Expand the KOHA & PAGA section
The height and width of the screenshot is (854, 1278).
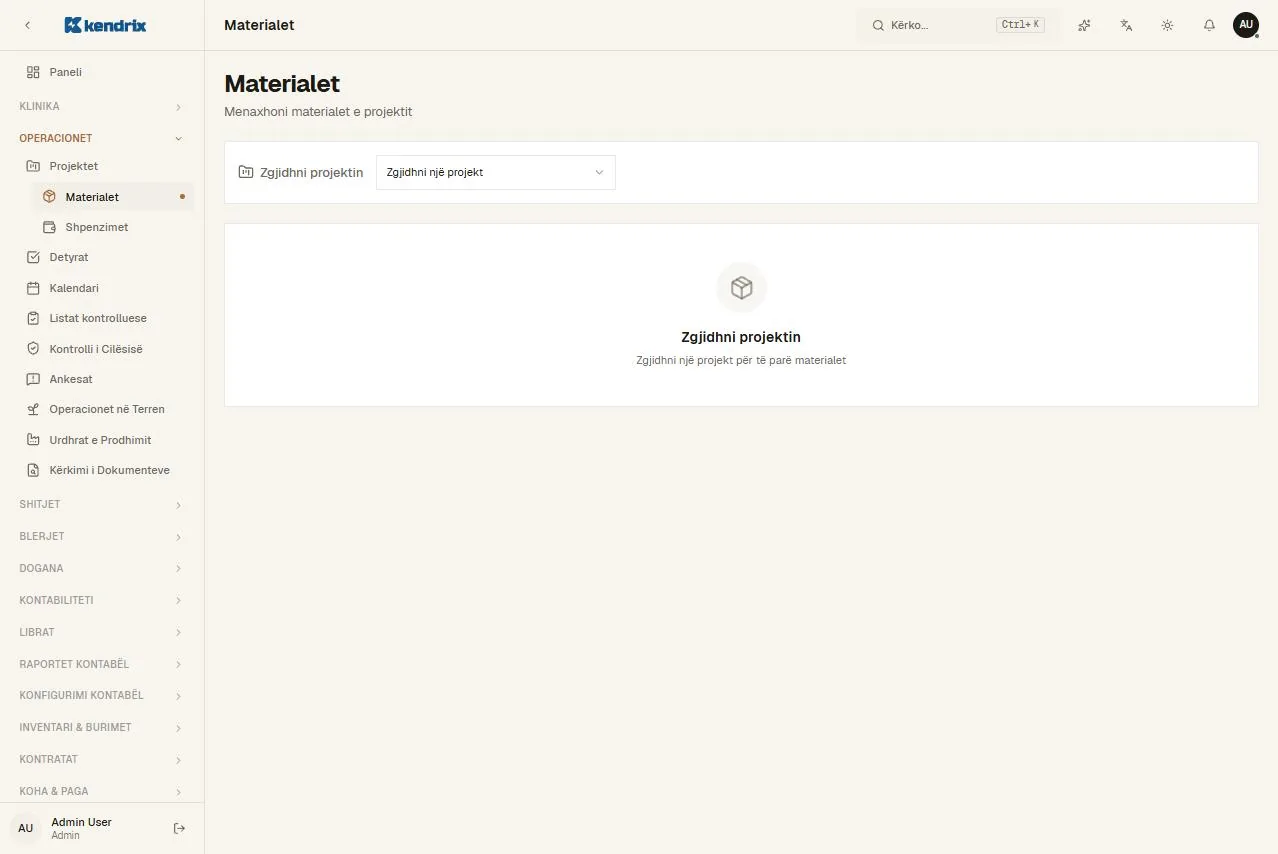[102, 791]
